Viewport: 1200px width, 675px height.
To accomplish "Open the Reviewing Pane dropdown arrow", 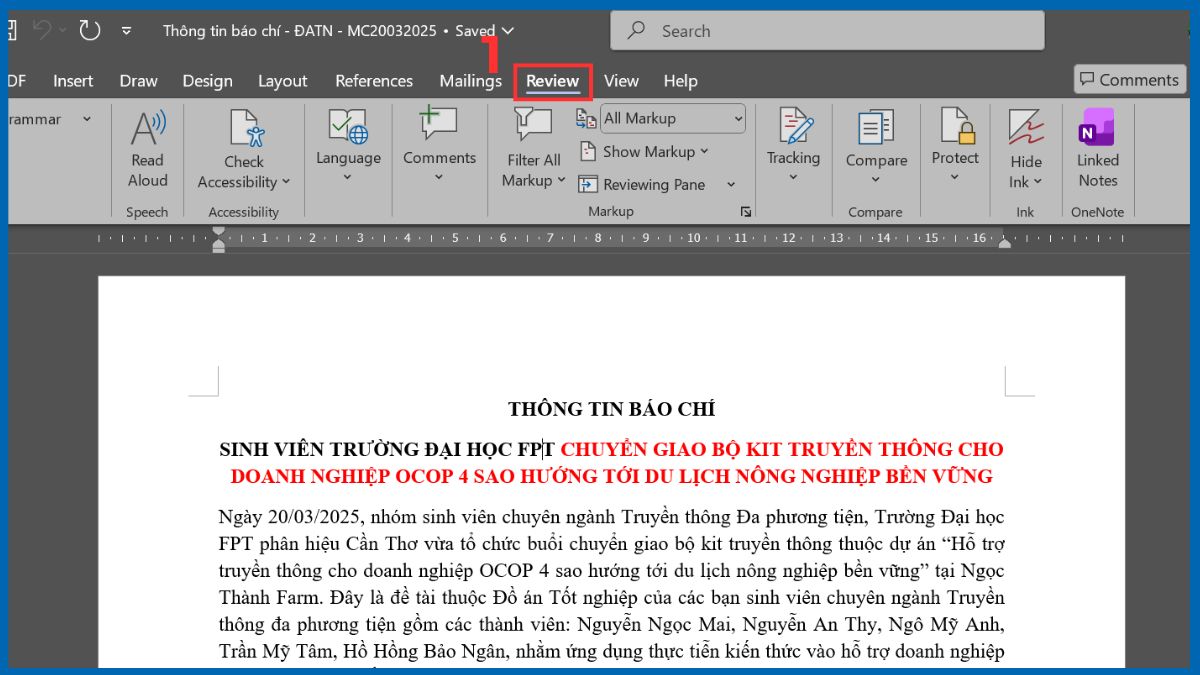I will tap(729, 185).
